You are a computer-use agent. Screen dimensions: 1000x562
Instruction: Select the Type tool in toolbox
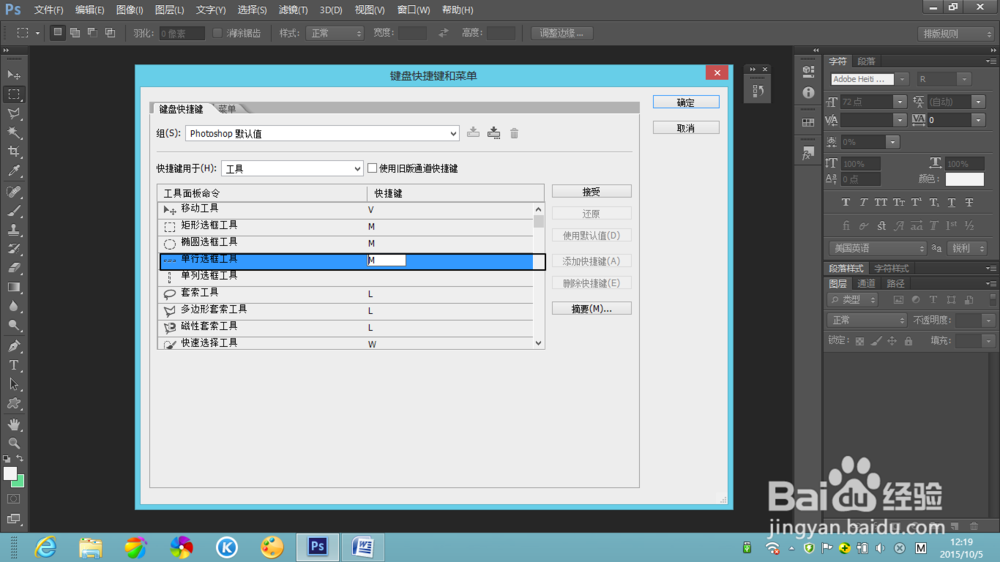coord(13,366)
